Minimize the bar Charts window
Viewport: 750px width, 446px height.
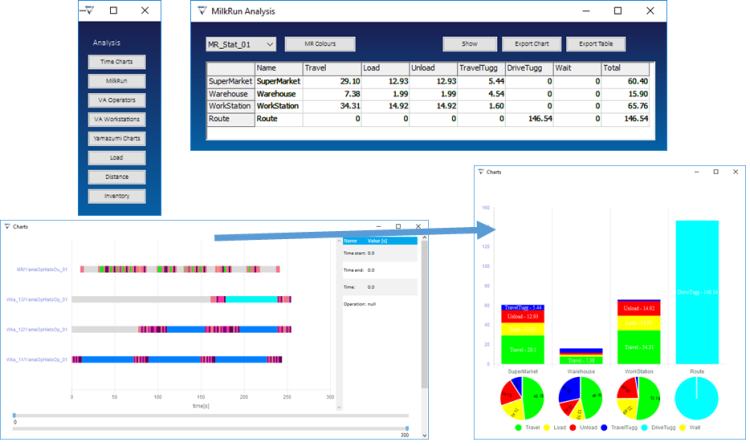696,172
